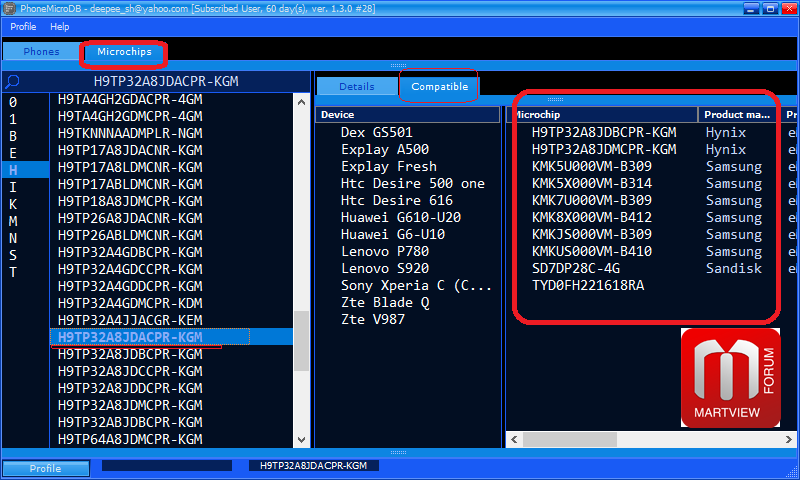
Task: Select chip H9TP32A8JDCCPR-KGM
Action: tap(130, 371)
